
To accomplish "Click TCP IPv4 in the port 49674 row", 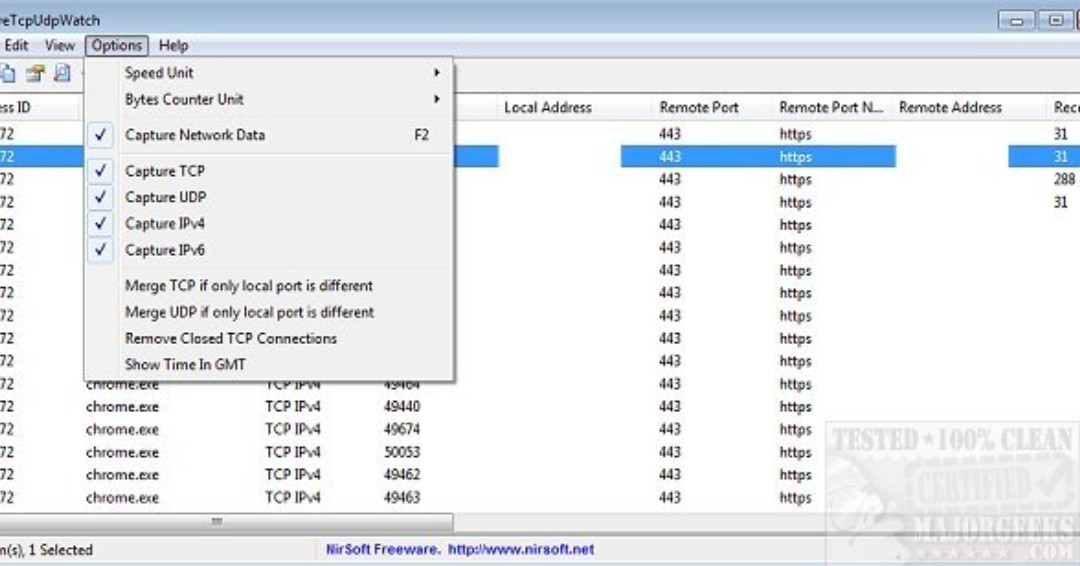I will [293, 430].
